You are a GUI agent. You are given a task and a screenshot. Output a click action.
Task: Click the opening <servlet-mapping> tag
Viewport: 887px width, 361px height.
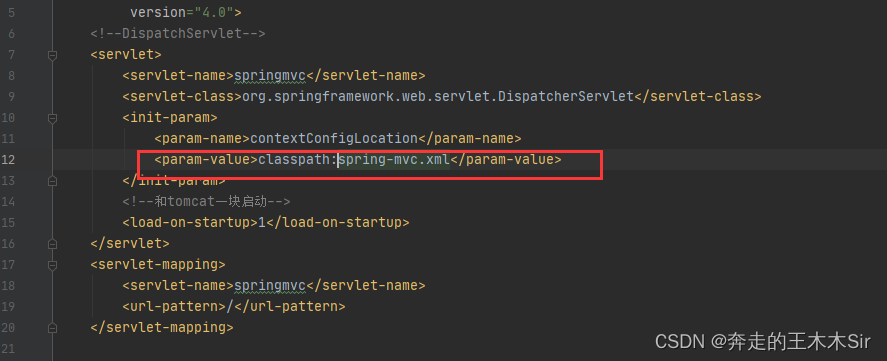158,264
